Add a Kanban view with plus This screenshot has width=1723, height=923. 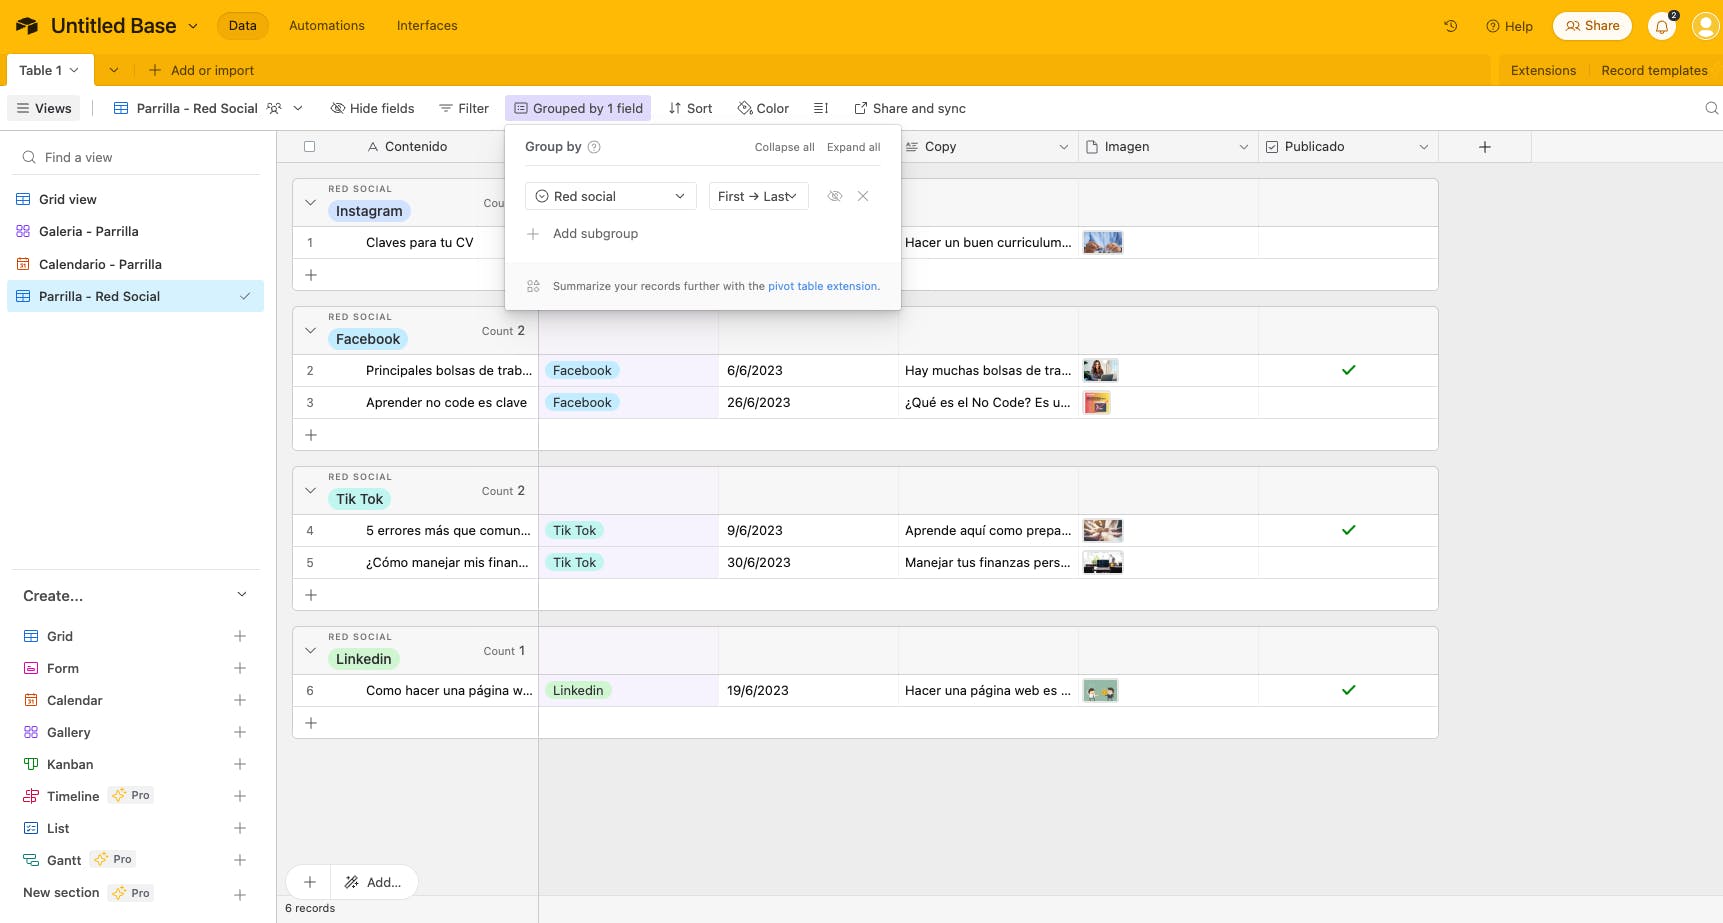(x=240, y=764)
